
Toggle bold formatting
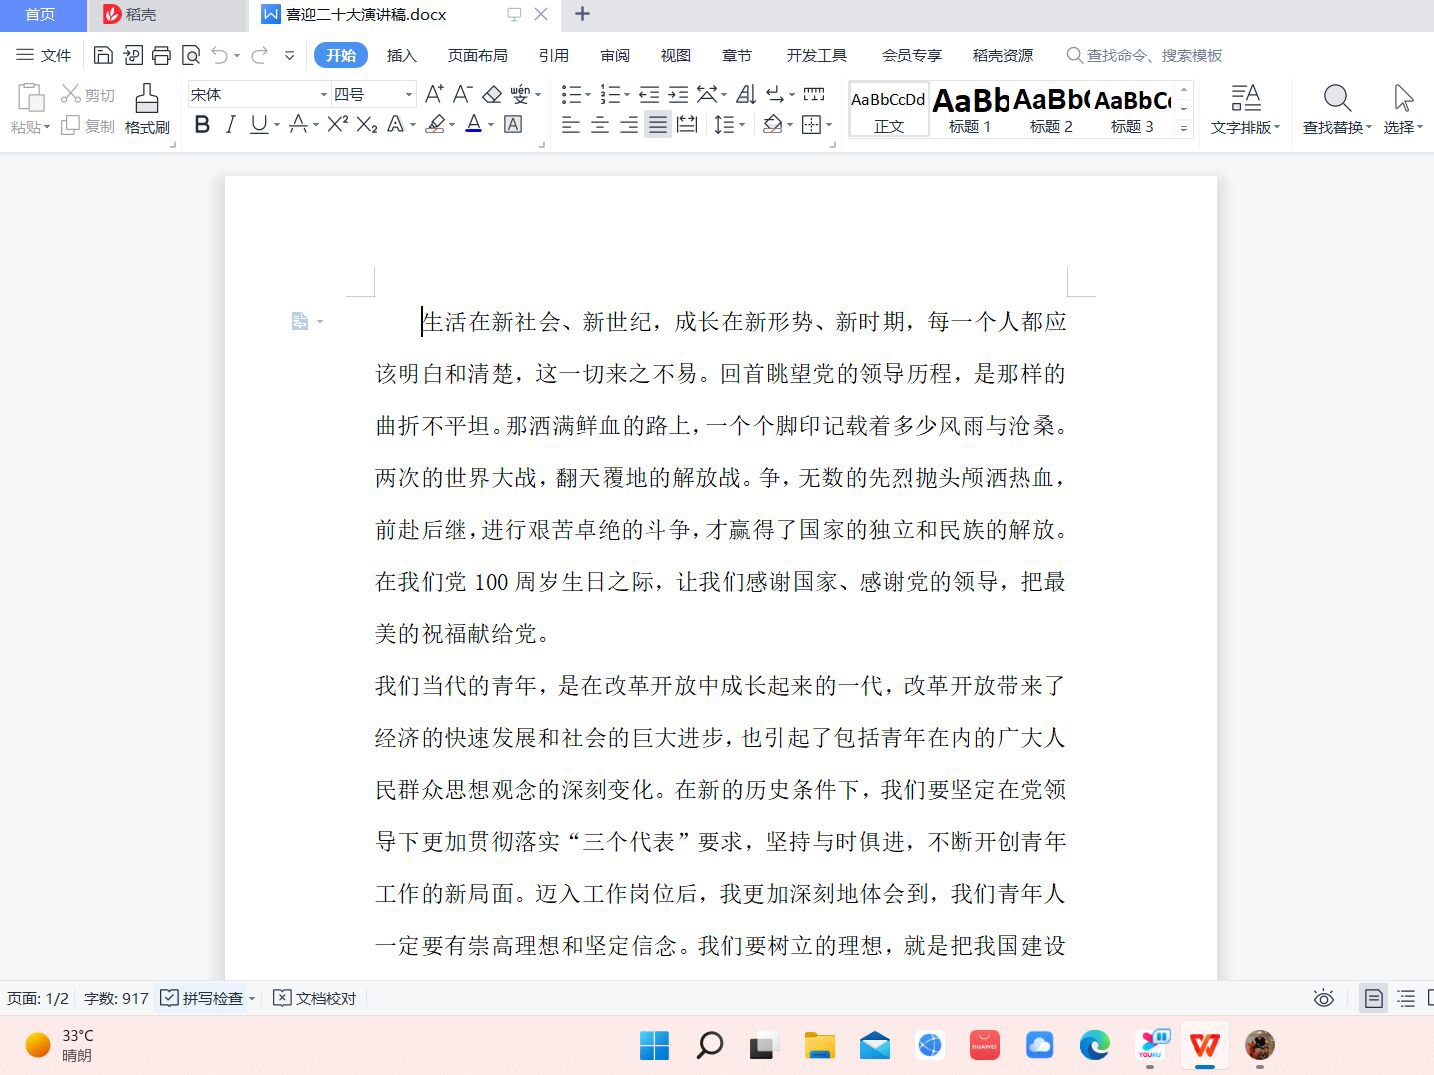pyautogui.click(x=202, y=124)
